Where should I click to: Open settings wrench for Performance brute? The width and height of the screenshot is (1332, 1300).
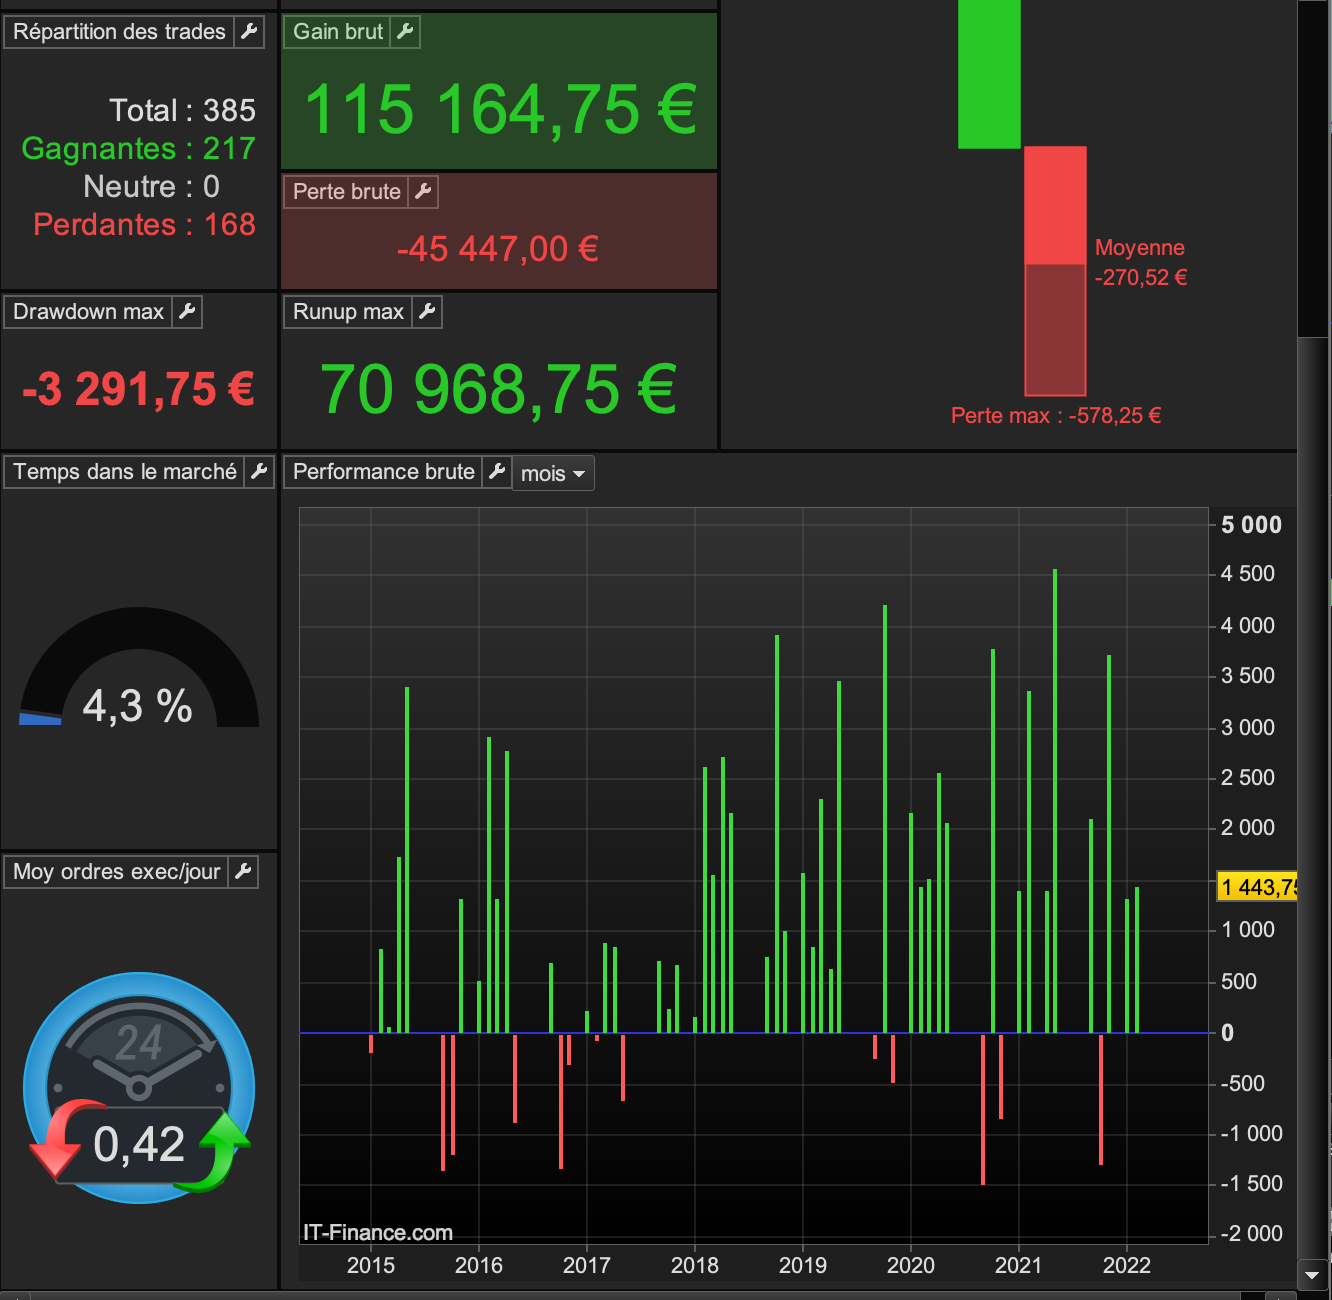(497, 472)
